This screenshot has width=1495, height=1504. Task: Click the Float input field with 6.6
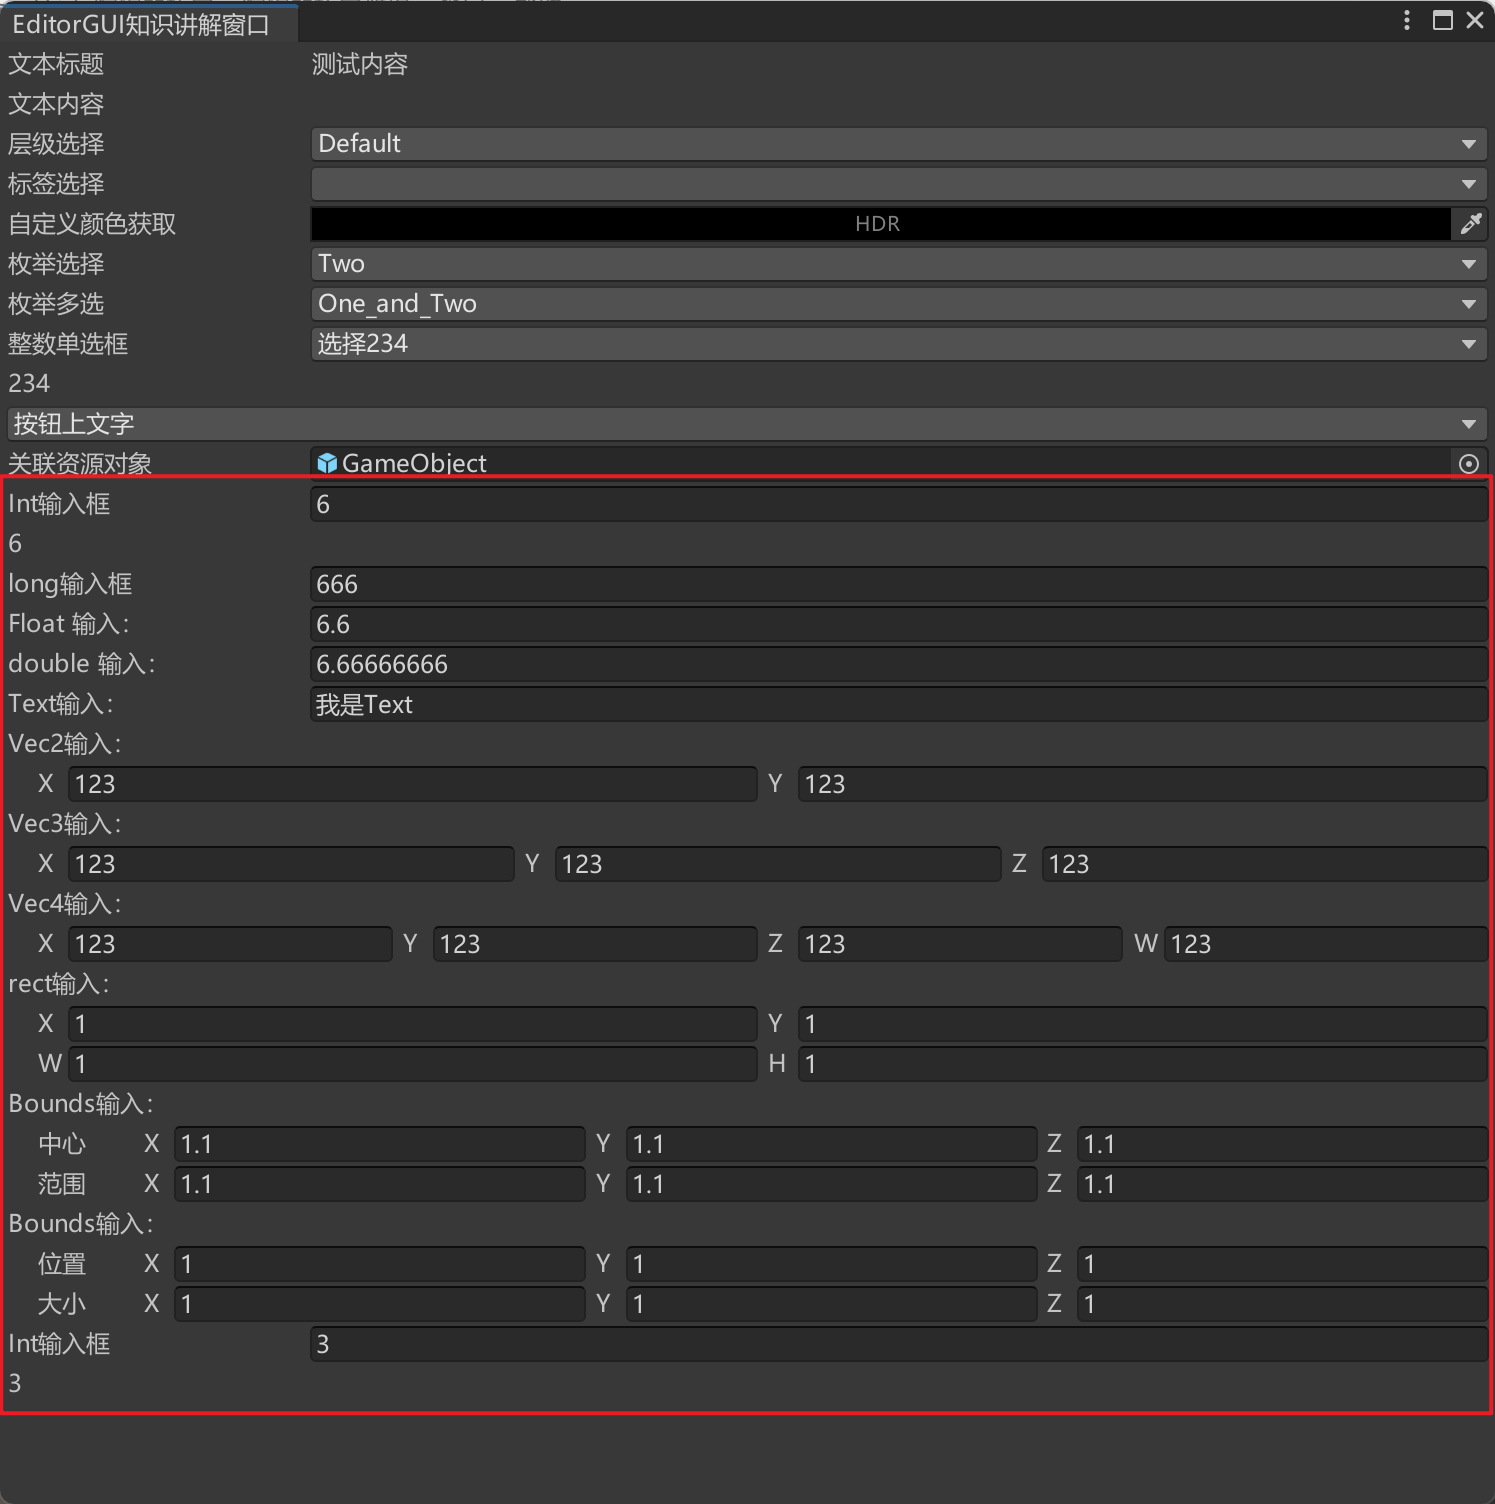pos(898,624)
